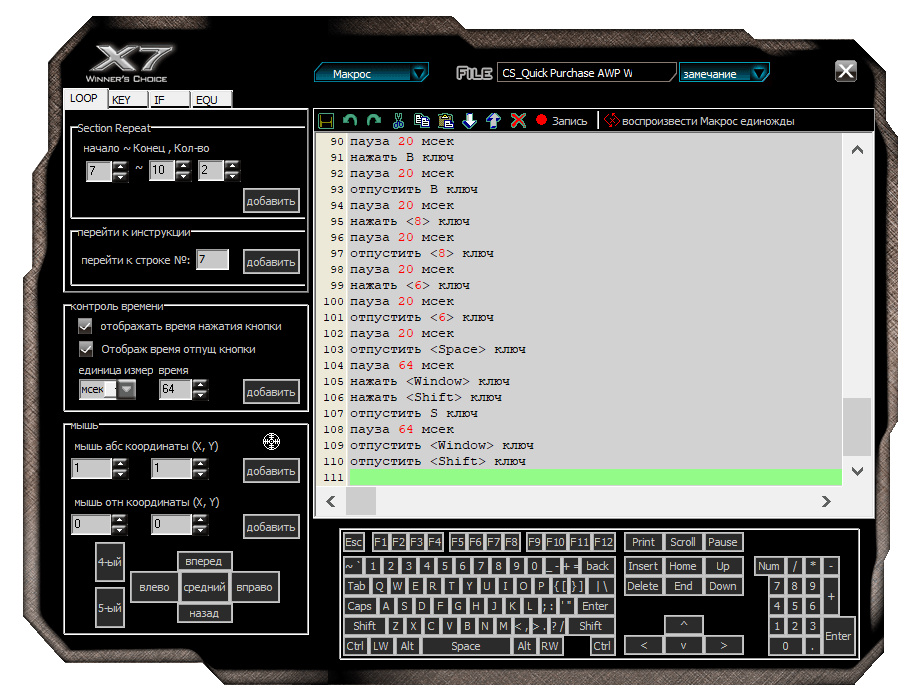Copy selected macro lines
This screenshot has width=913, height=699.
(x=422, y=121)
